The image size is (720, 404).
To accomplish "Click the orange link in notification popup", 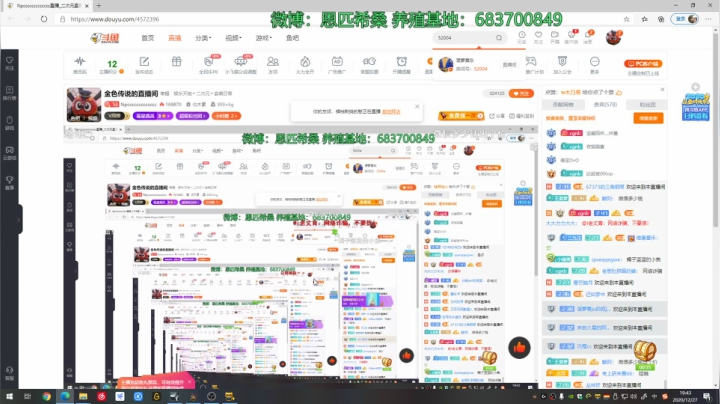I will (x=391, y=112).
